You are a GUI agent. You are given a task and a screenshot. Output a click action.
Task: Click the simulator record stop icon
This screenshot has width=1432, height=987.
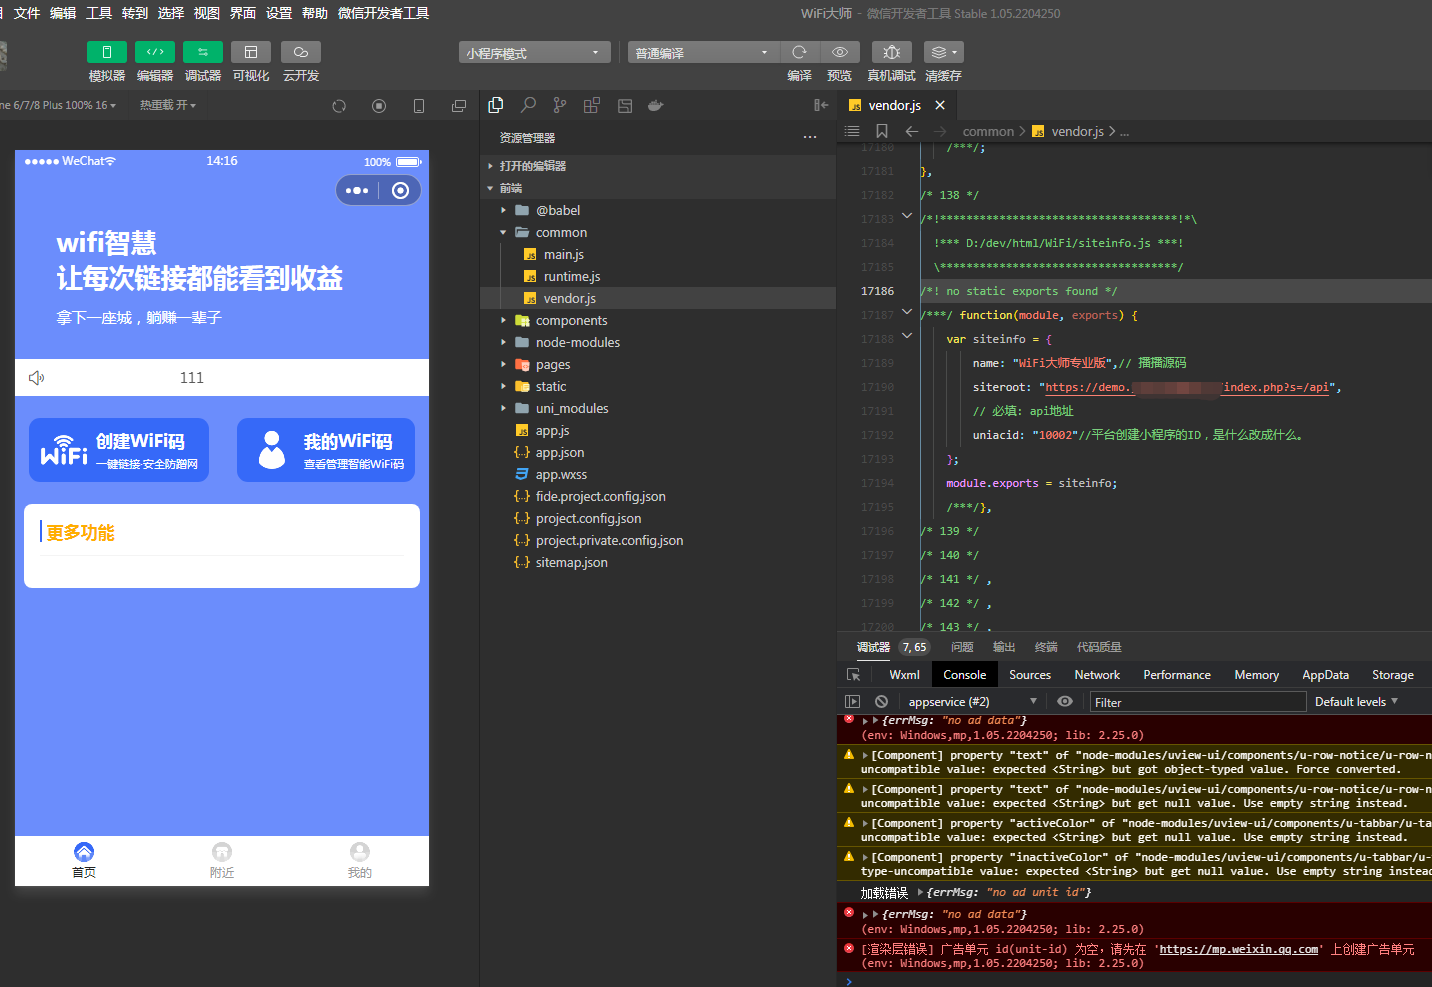tap(379, 106)
